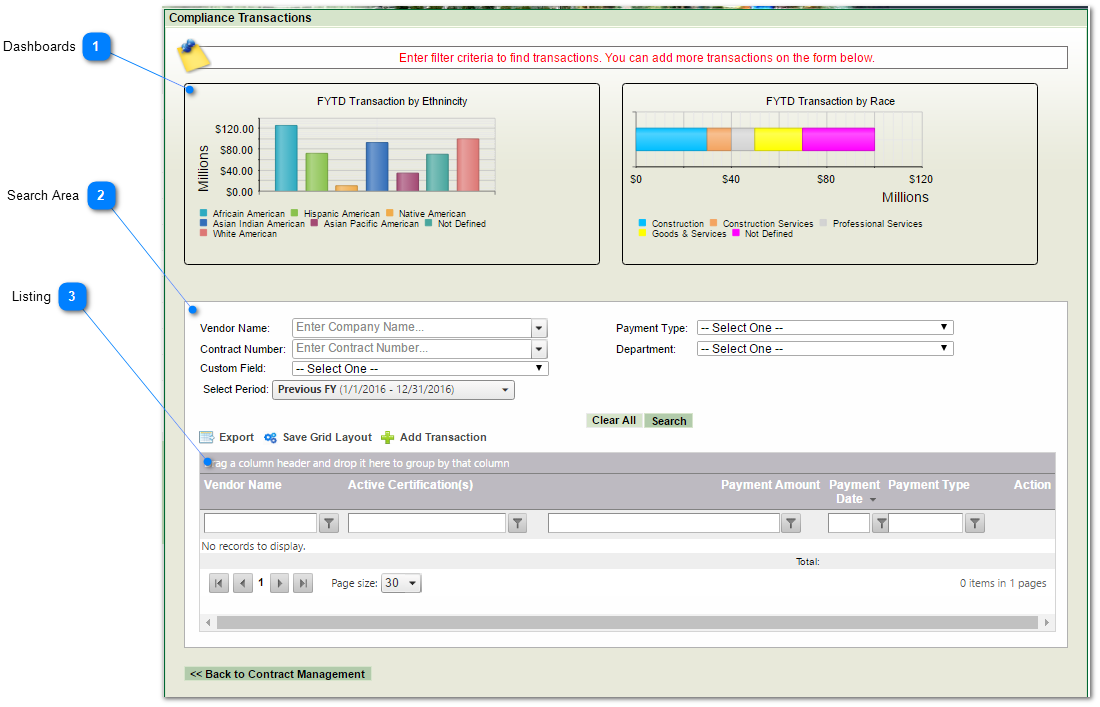Click filter icon for Payment Type column
This screenshot has height=707, width=1100.
click(x=975, y=523)
